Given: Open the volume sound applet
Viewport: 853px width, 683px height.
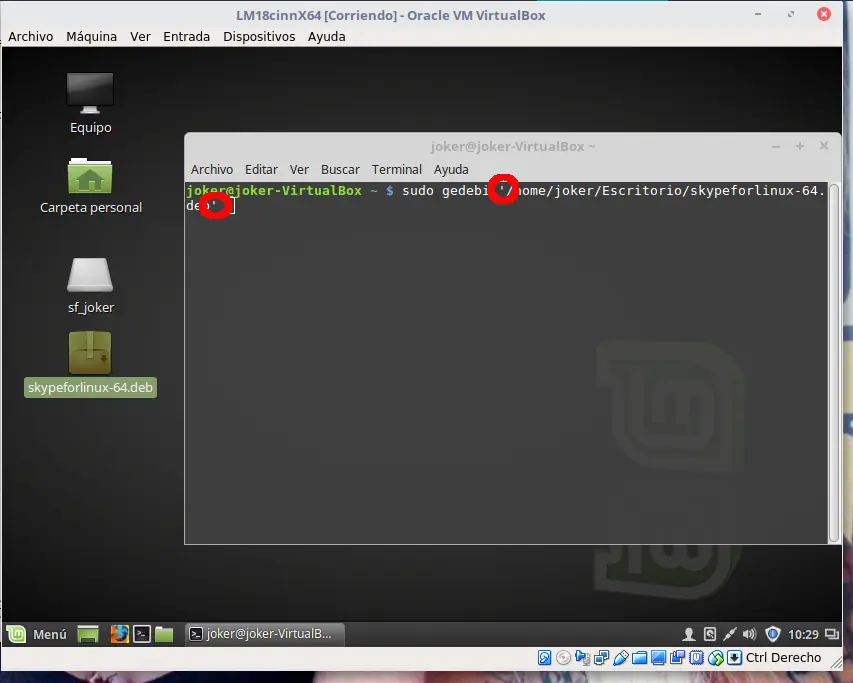Looking at the screenshot, I should coord(750,634).
